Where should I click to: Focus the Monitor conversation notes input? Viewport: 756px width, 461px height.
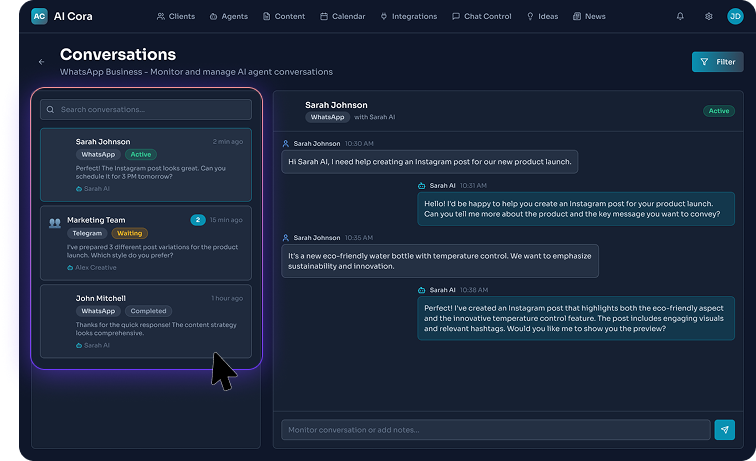click(495, 430)
